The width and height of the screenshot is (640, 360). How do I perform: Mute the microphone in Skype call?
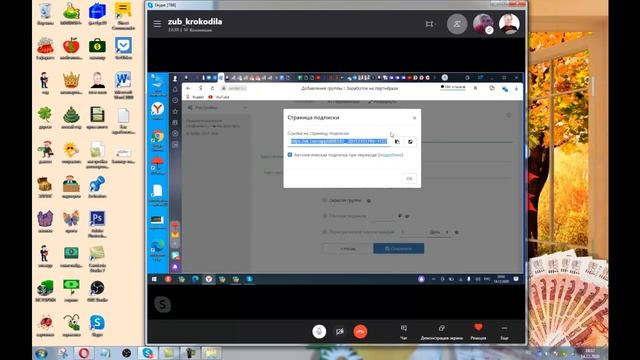pyautogui.click(x=319, y=331)
